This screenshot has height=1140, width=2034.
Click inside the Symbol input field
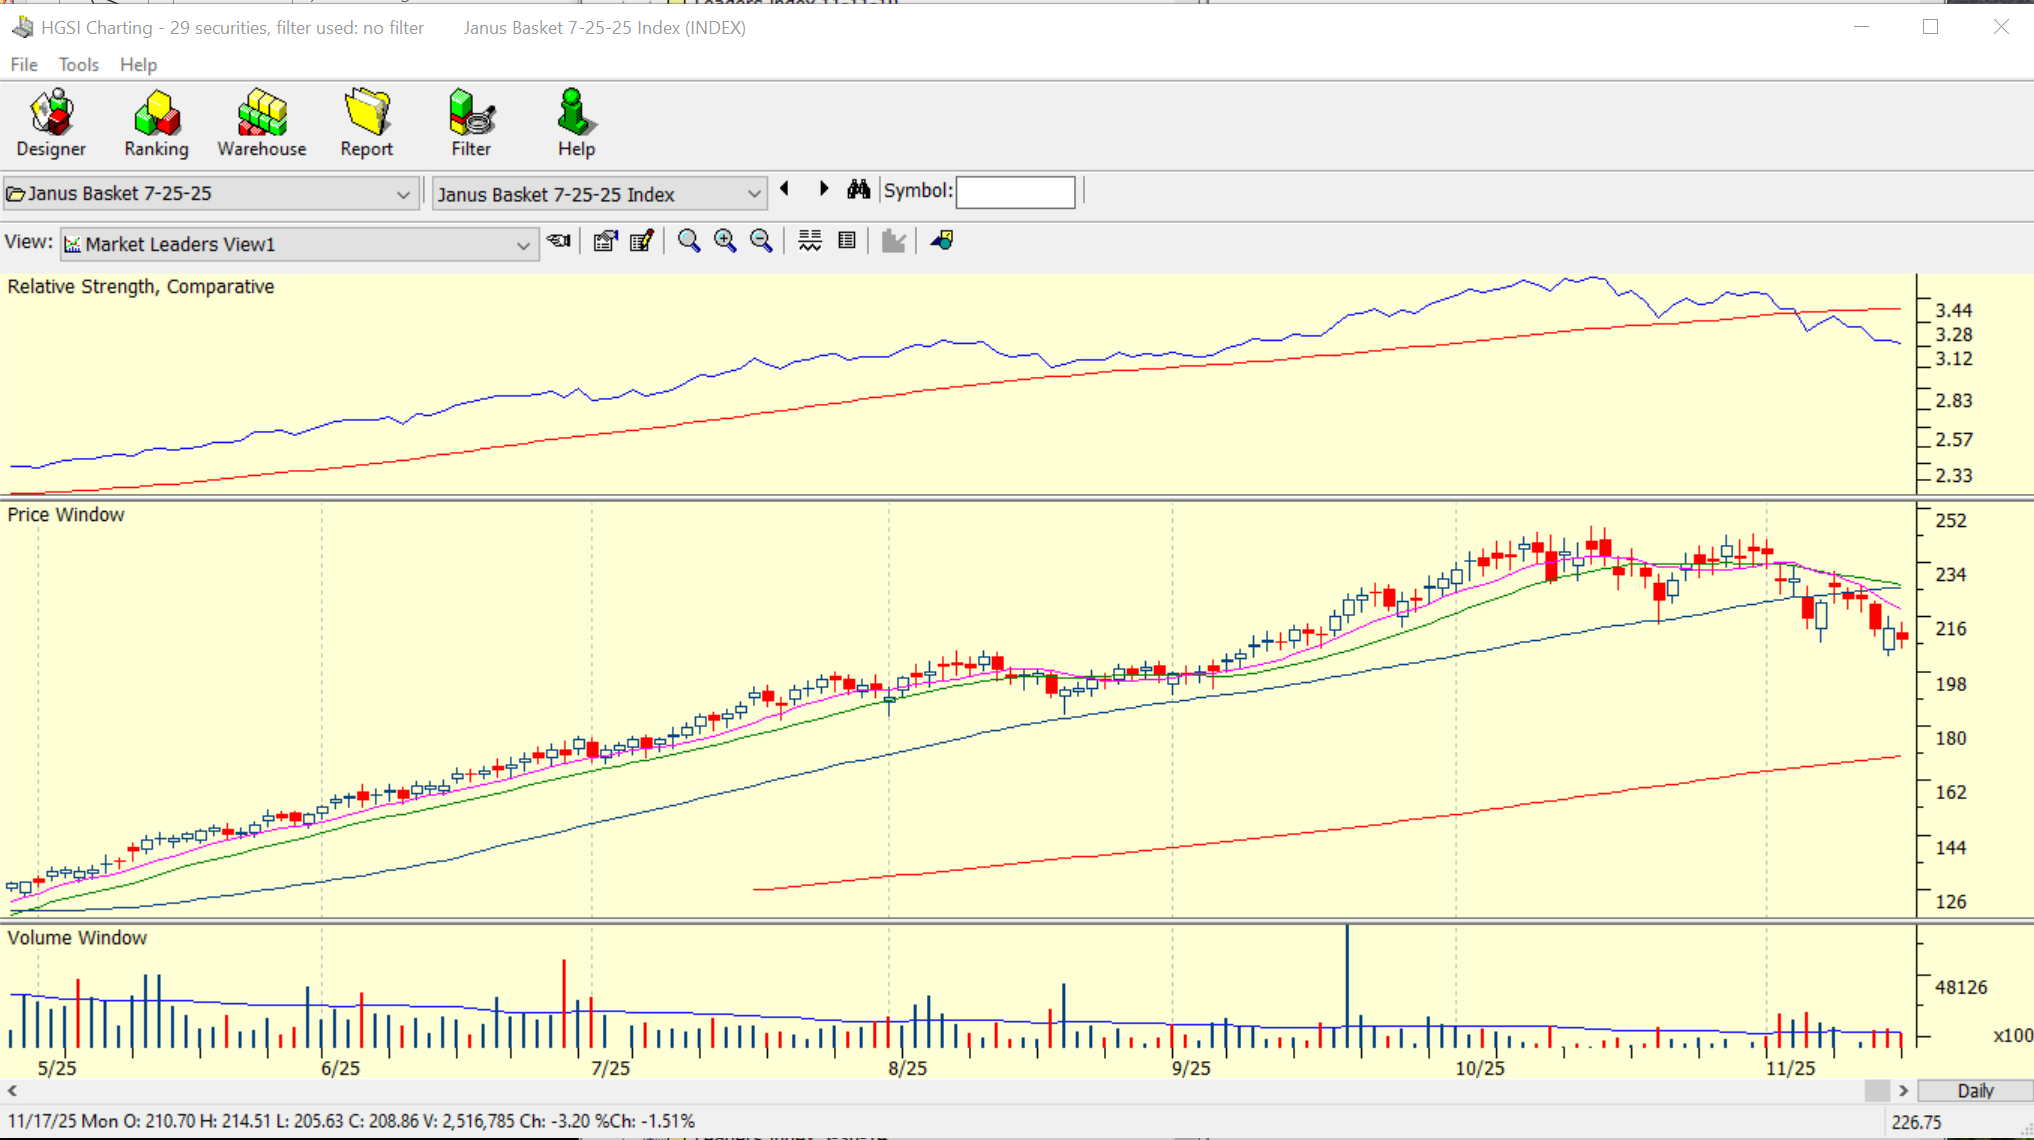(x=1015, y=192)
